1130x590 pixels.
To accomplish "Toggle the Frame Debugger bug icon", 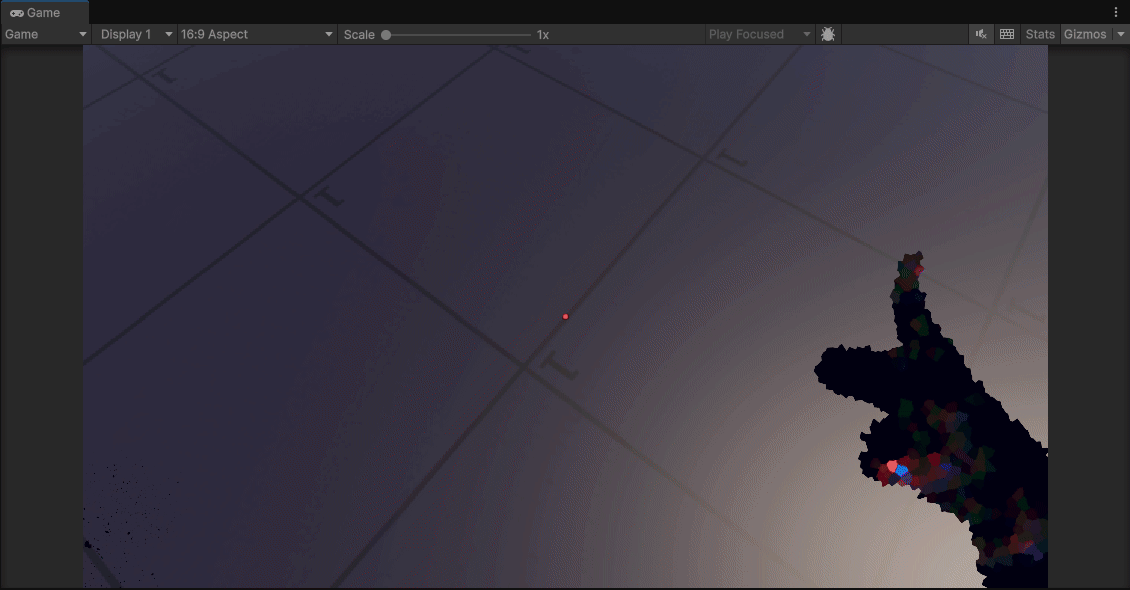I will (828, 34).
